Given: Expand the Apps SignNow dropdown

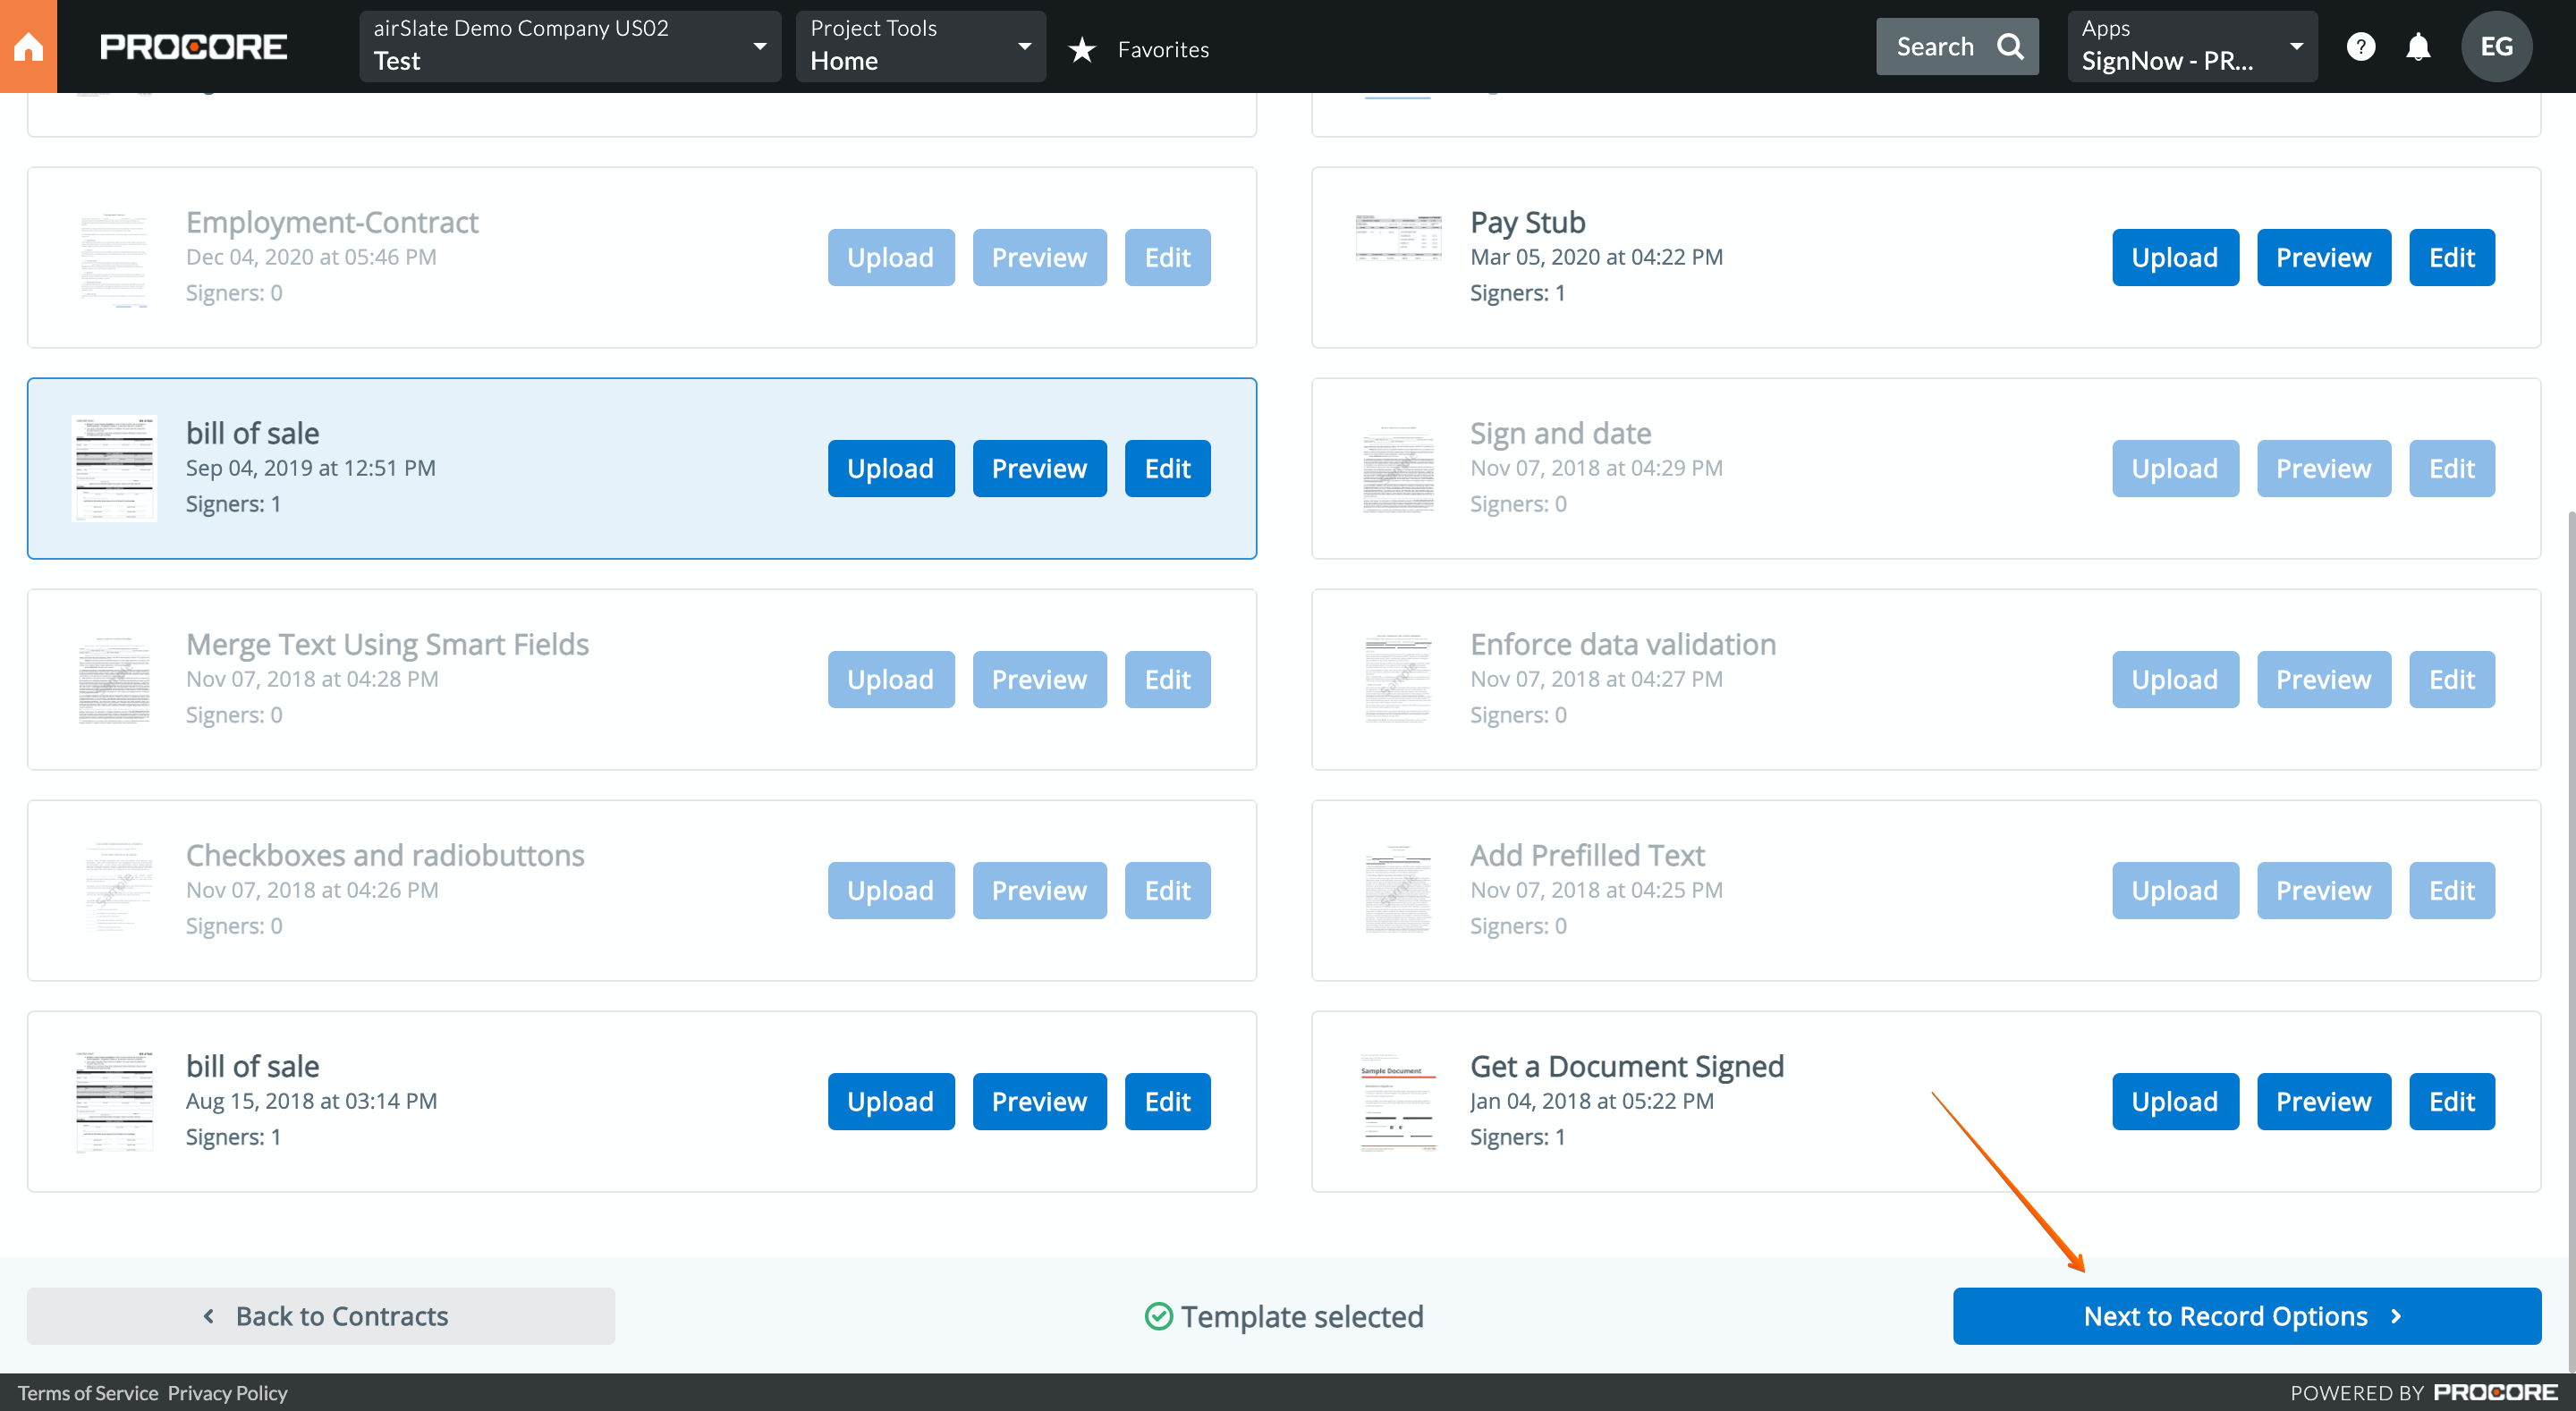Looking at the screenshot, I should [2192, 46].
